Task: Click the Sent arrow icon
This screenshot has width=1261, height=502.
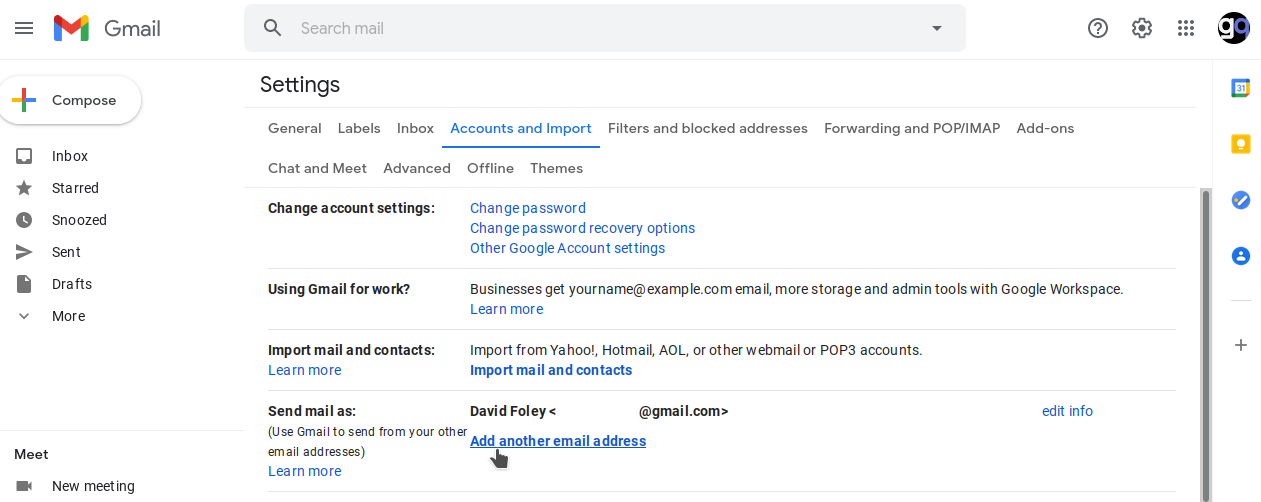Action: pyautogui.click(x=25, y=252)
